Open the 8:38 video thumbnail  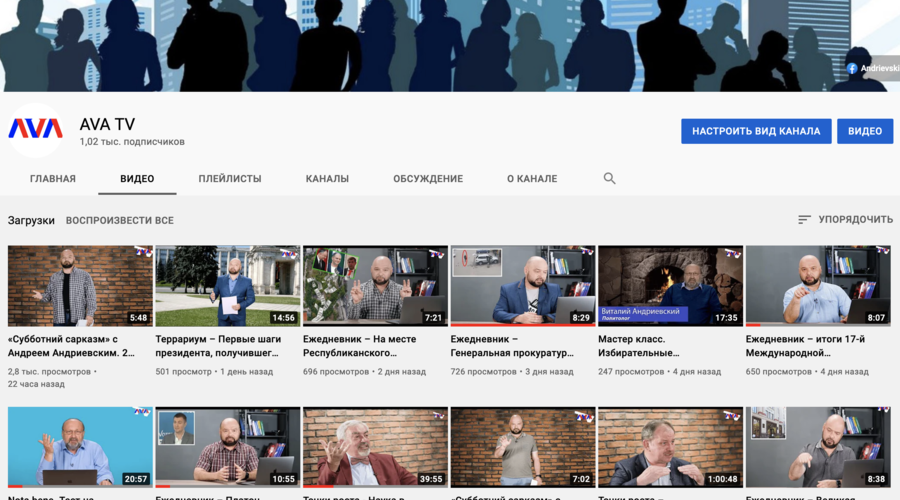(818, 447)
